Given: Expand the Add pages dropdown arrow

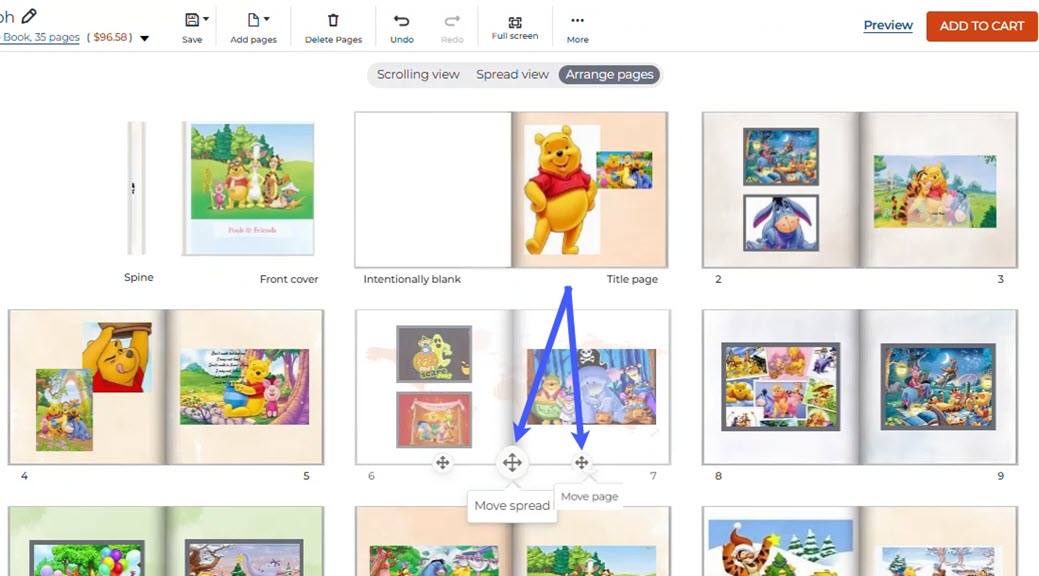Looking at the screenshot, I should [x=266, y=19].
